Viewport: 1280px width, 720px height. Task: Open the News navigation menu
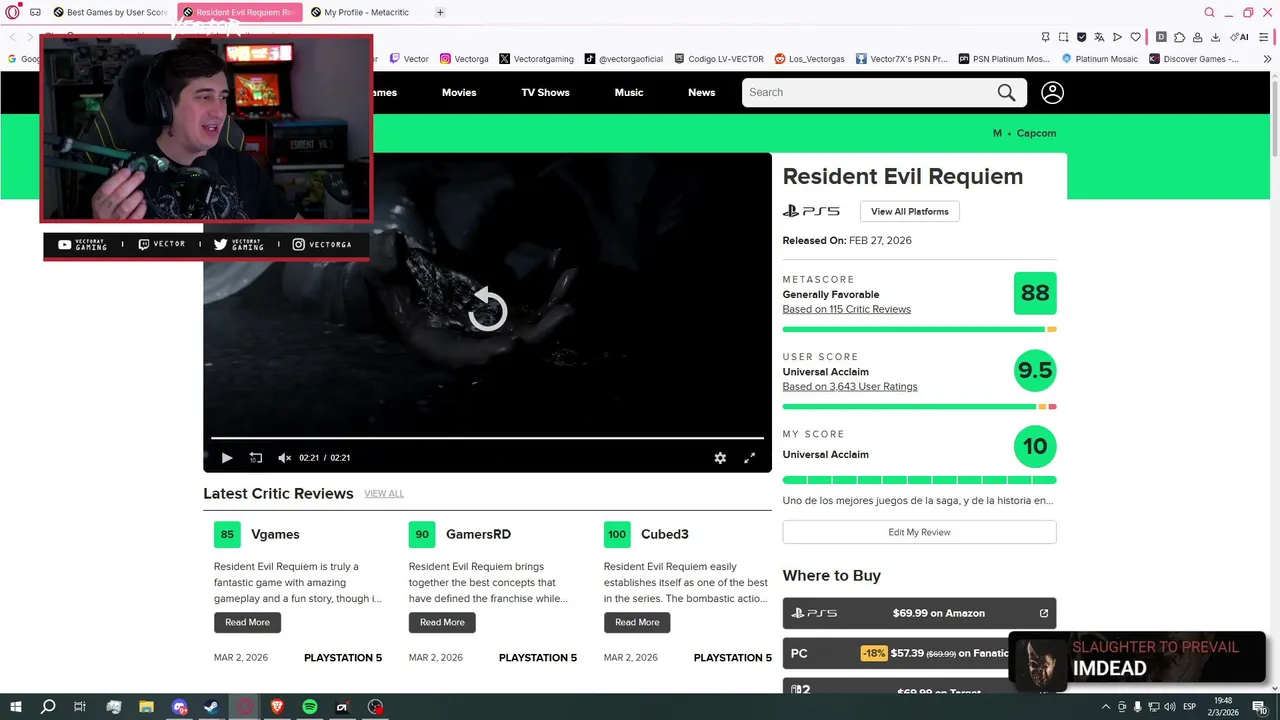coord(702,93)
